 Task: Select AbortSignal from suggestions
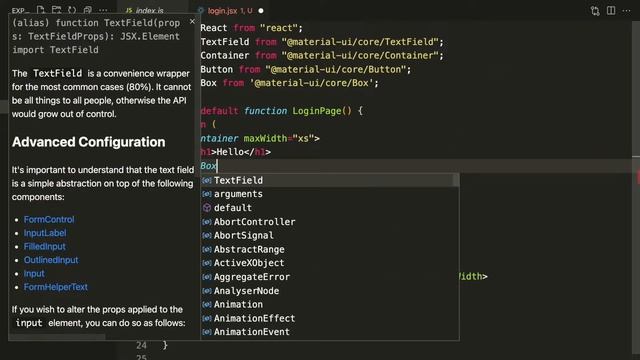[330, 236]
